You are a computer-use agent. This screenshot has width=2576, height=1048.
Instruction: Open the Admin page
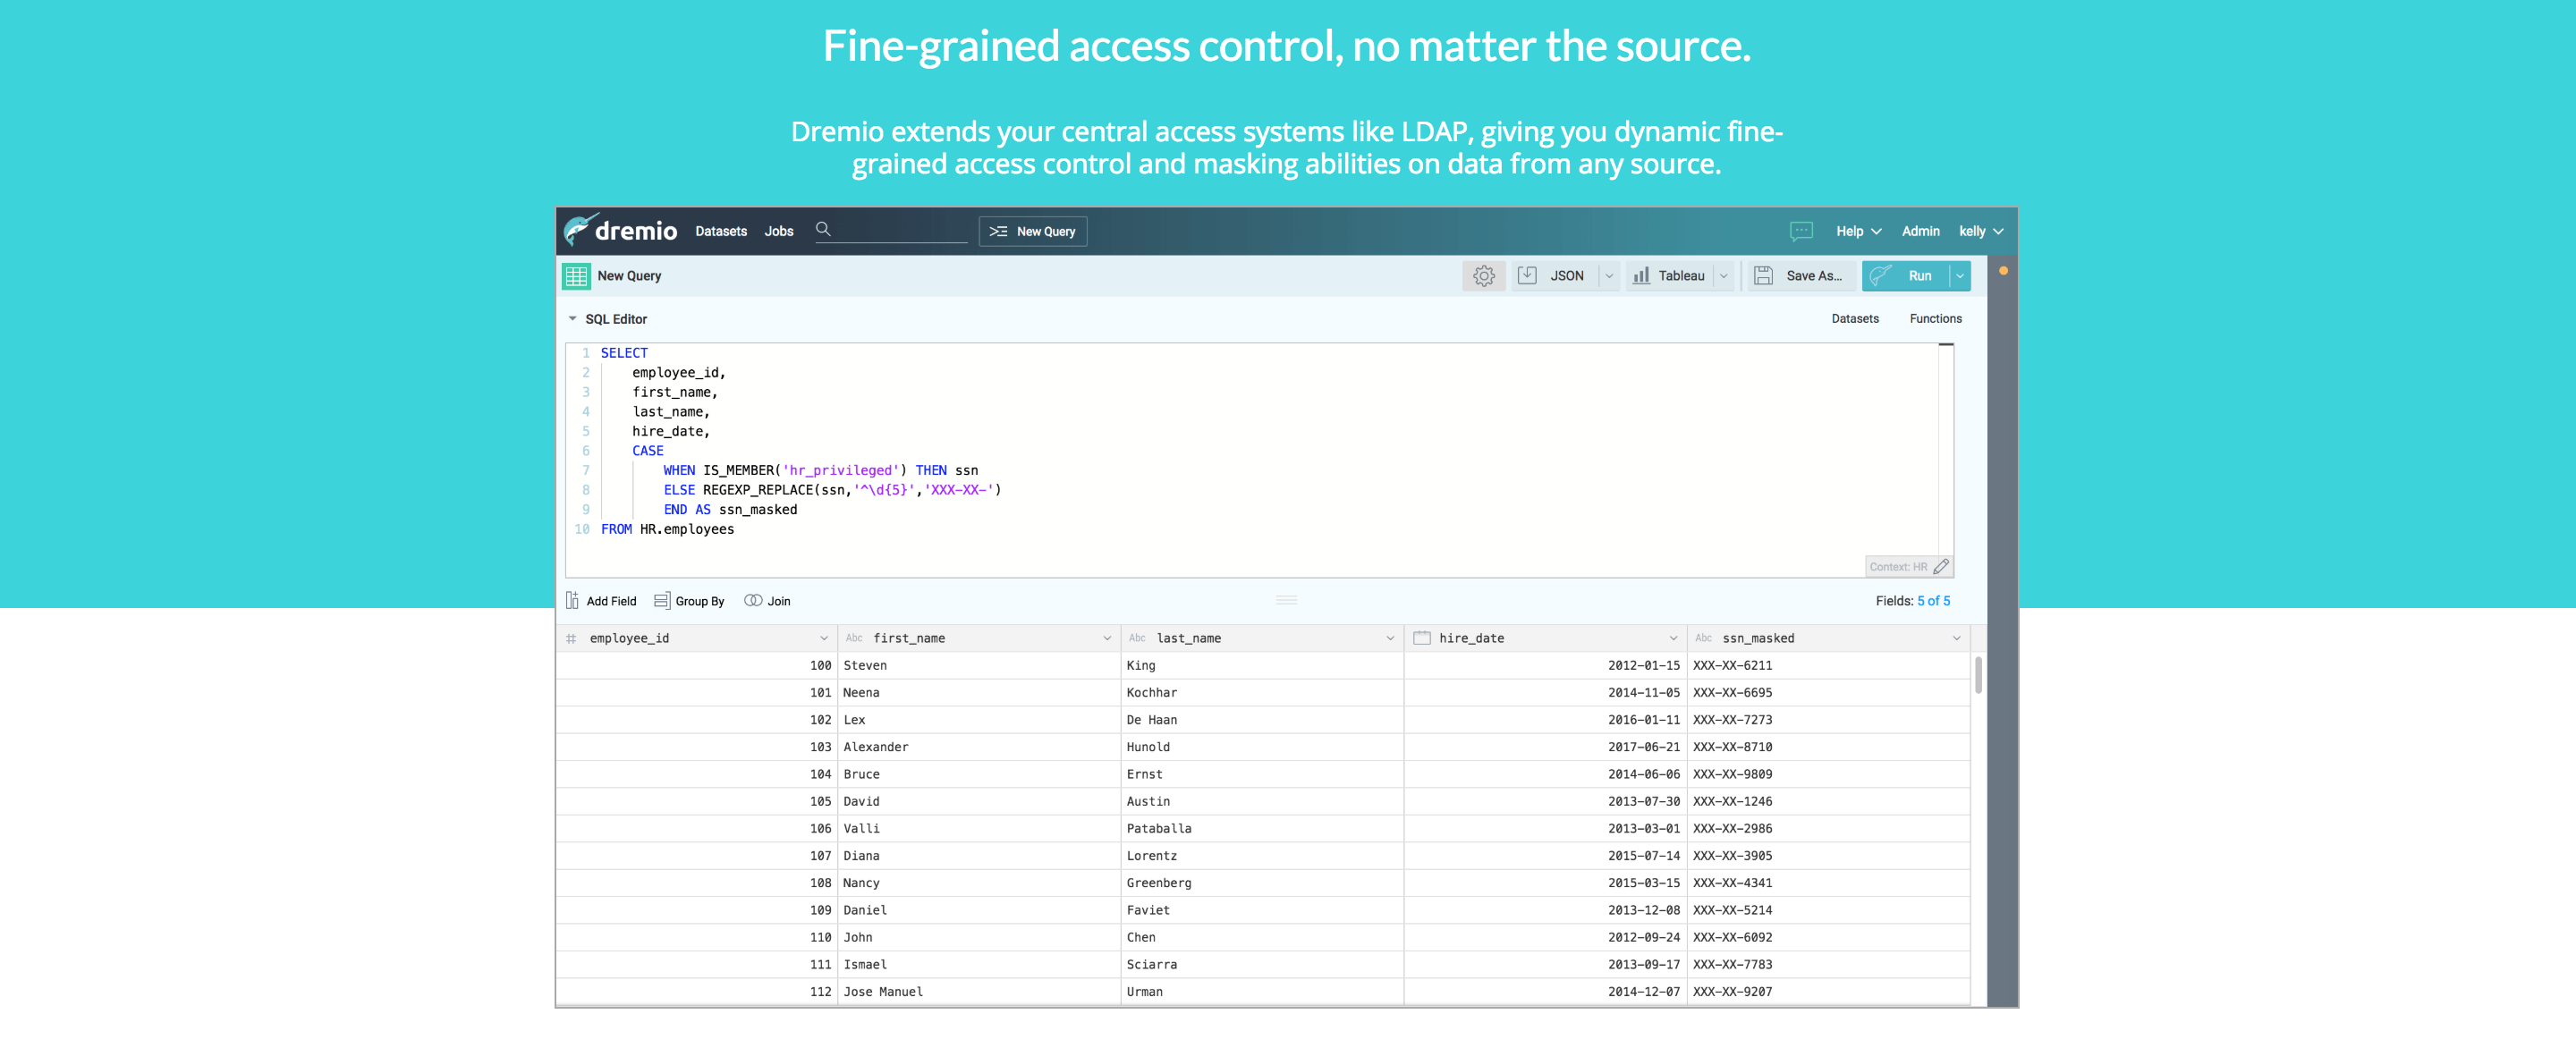point(1920,231)
